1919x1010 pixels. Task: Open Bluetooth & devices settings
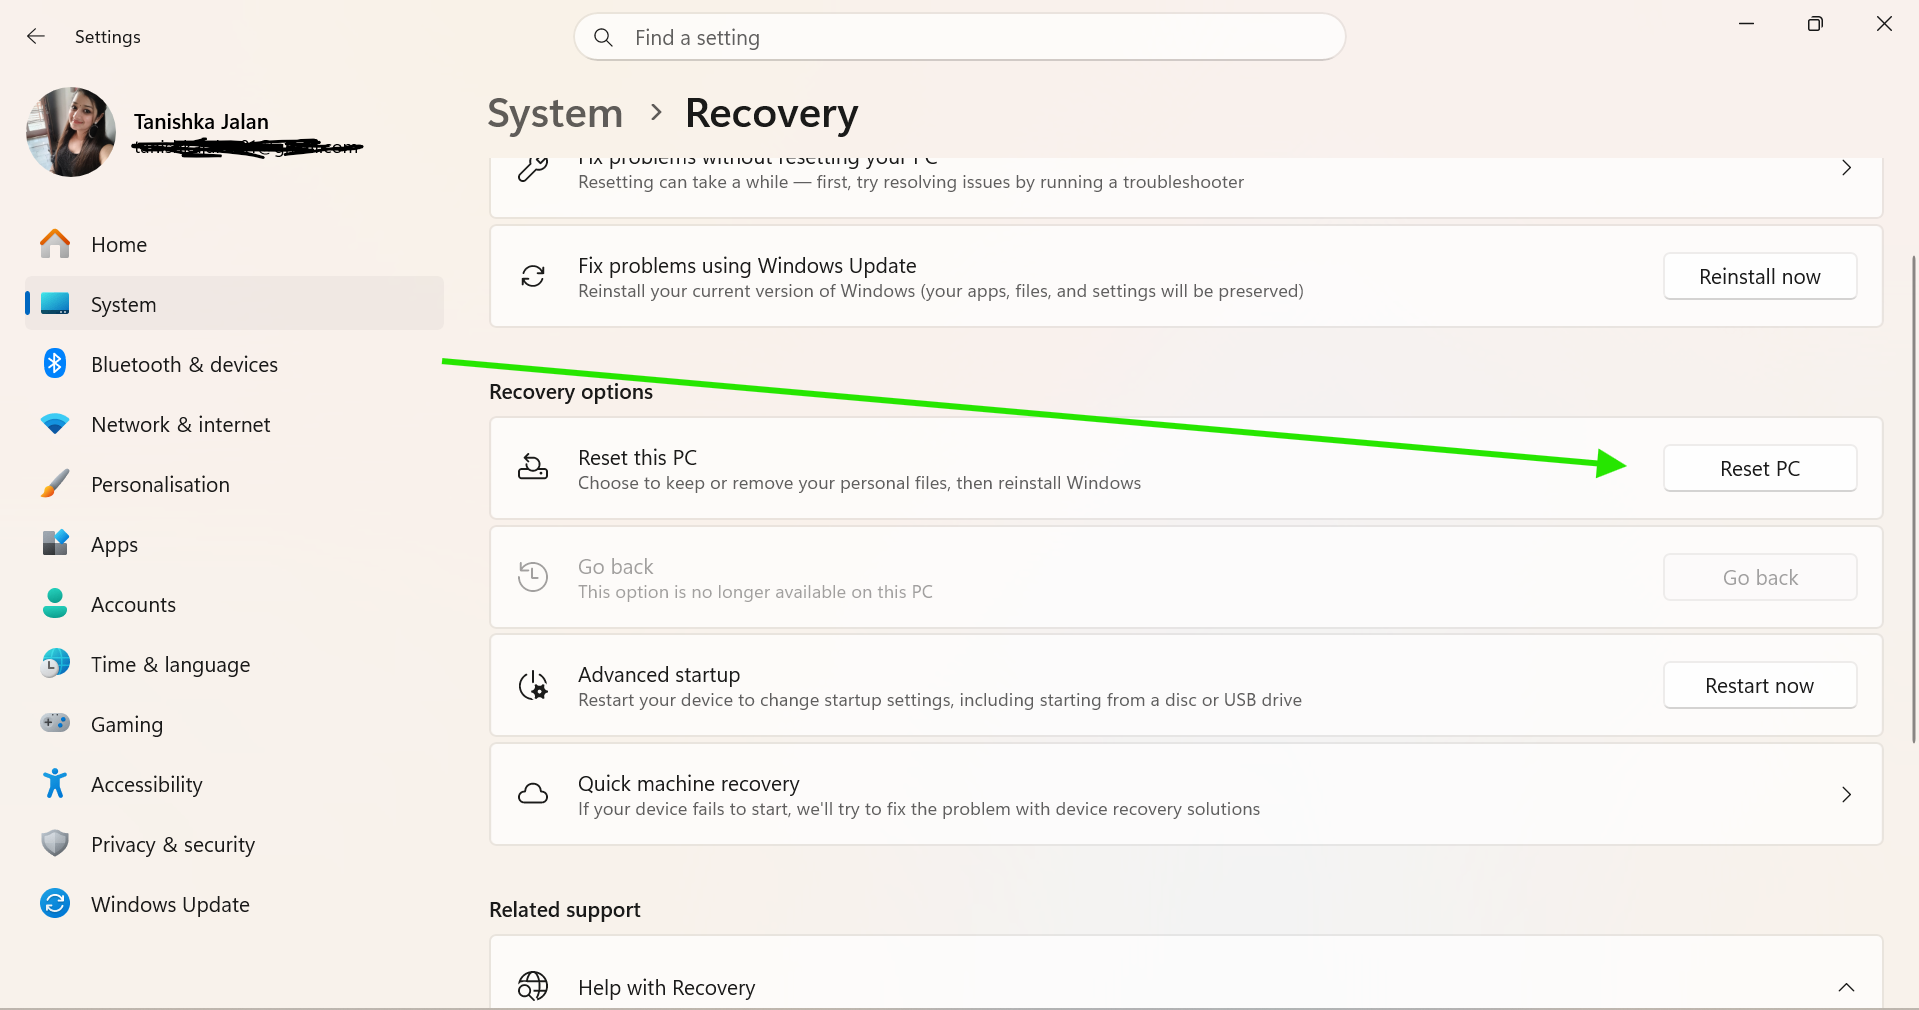point(234,364)
